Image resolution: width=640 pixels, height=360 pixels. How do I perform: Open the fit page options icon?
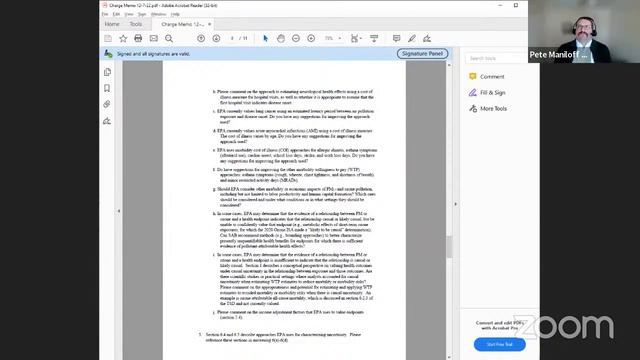[x=356, y=38]
